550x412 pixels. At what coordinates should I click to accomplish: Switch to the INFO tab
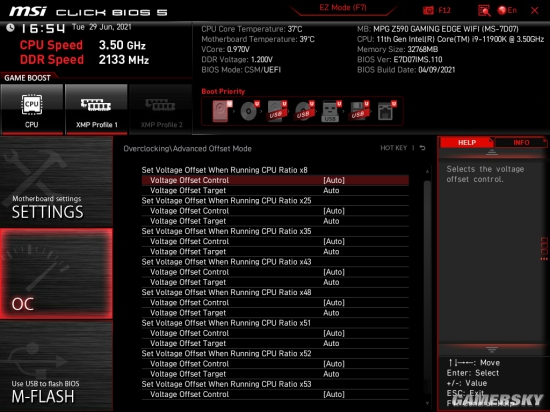(521, 143)
